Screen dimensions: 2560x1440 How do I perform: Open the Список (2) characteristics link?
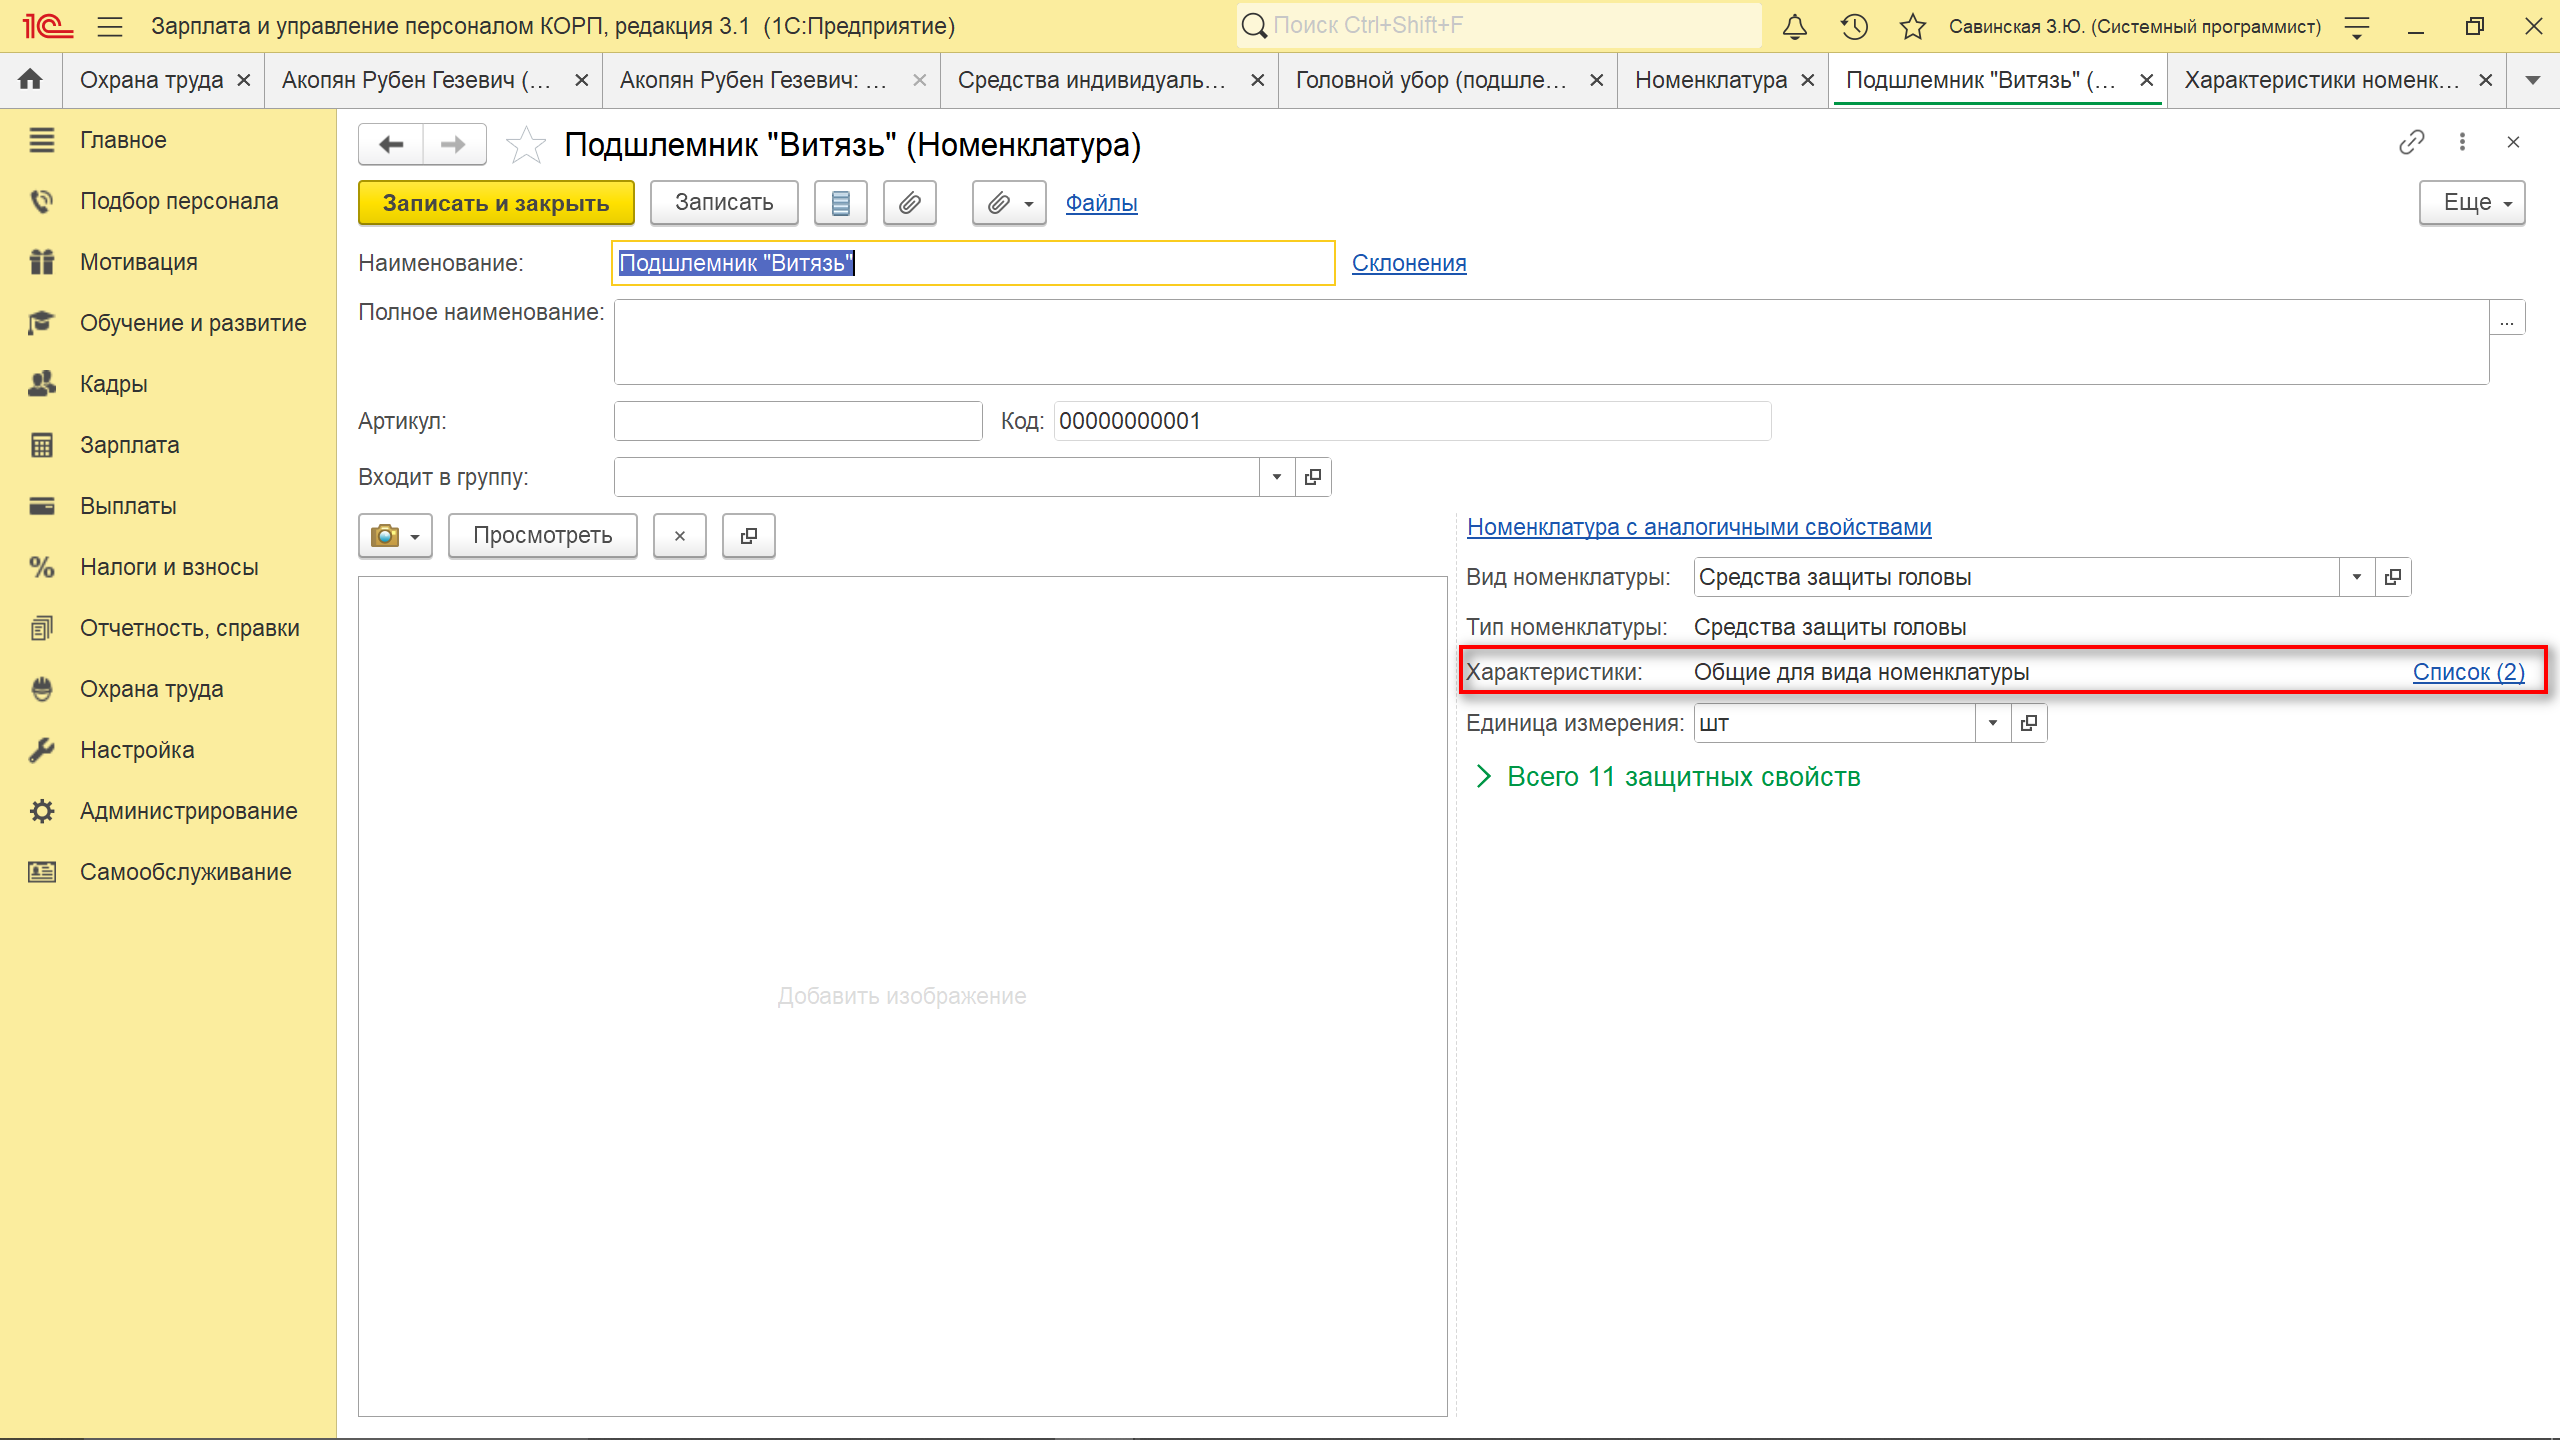[x=2468, y=672]
